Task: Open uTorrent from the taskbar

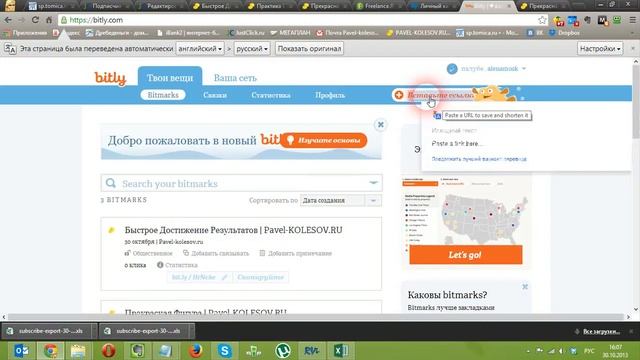Action: [x=283, y=351]
